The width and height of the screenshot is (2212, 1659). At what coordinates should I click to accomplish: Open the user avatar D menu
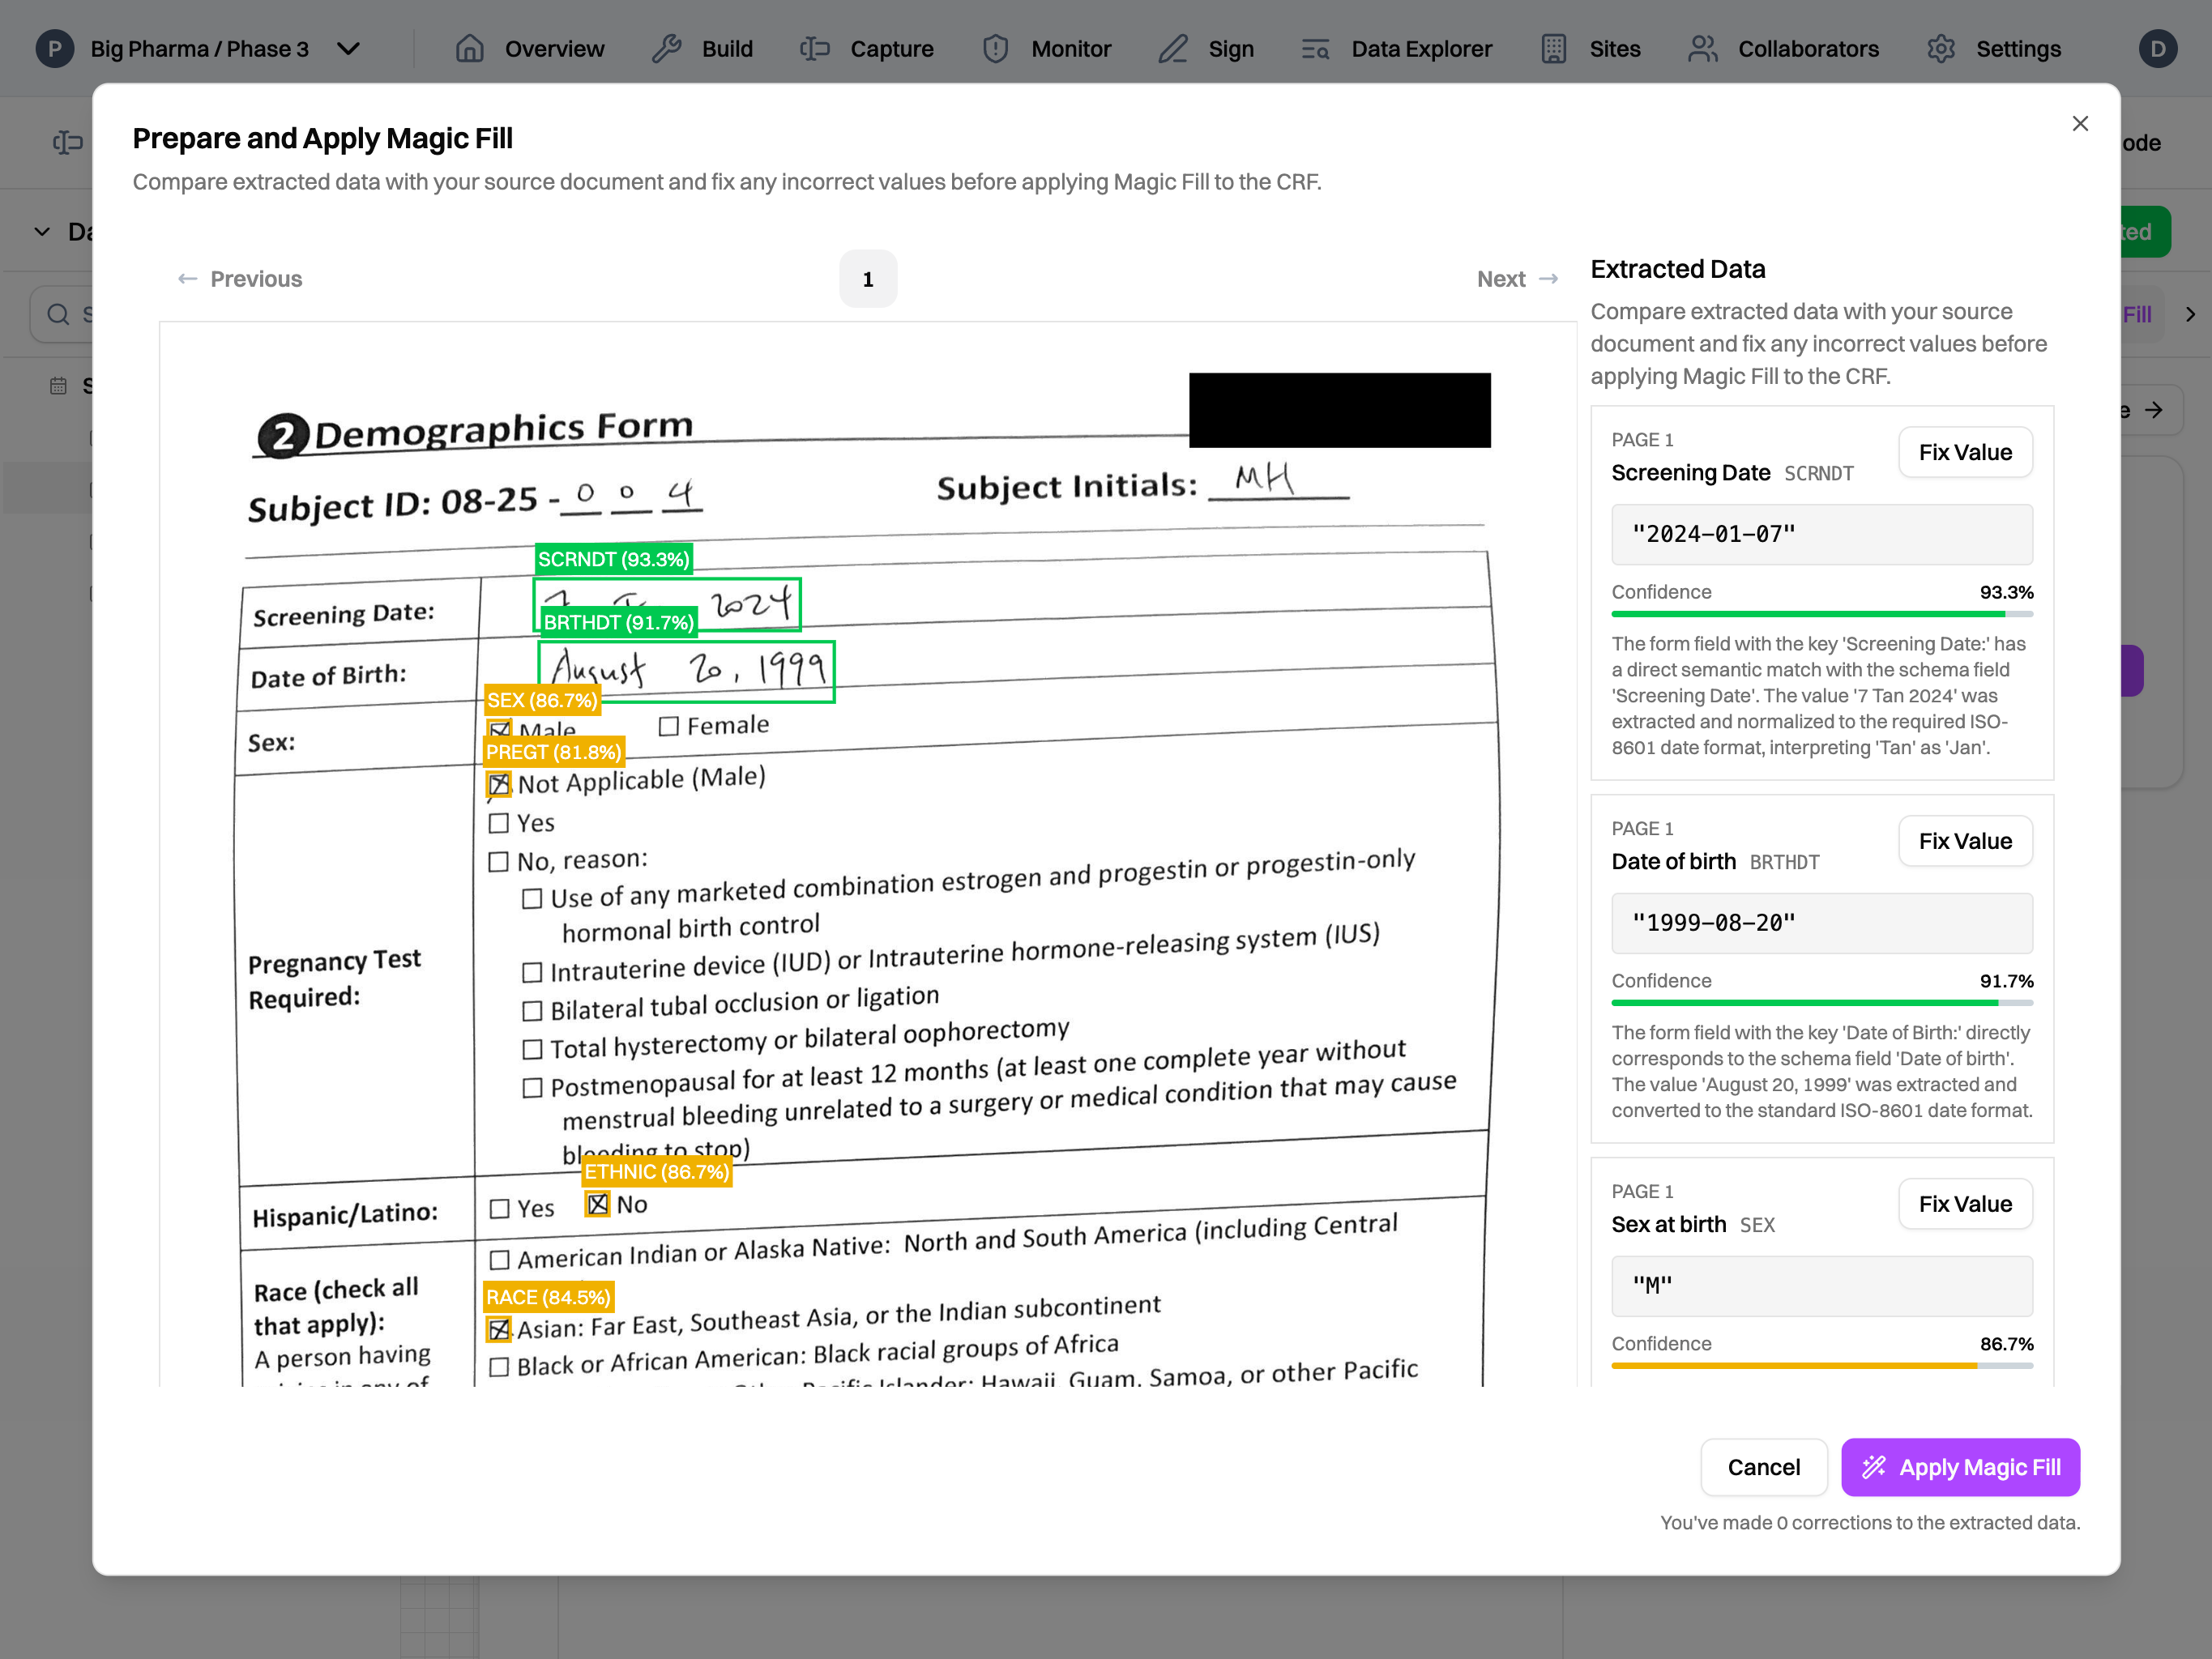pos(2157,48)
